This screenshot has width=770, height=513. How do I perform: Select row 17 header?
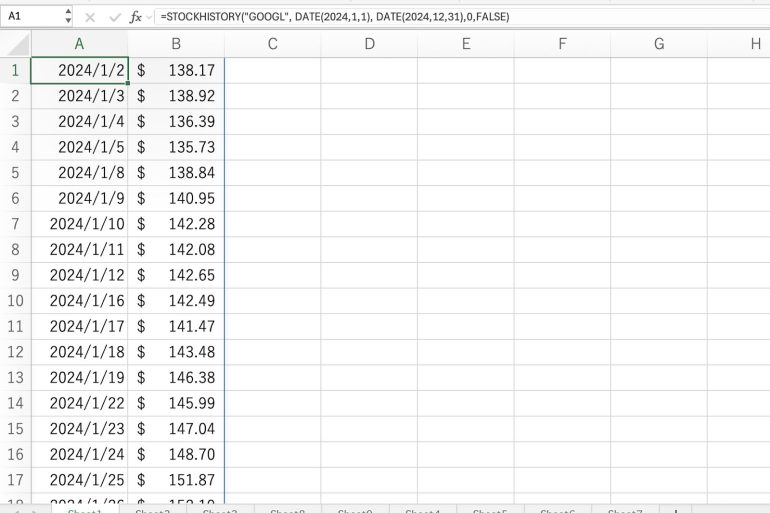pos(15,480)
